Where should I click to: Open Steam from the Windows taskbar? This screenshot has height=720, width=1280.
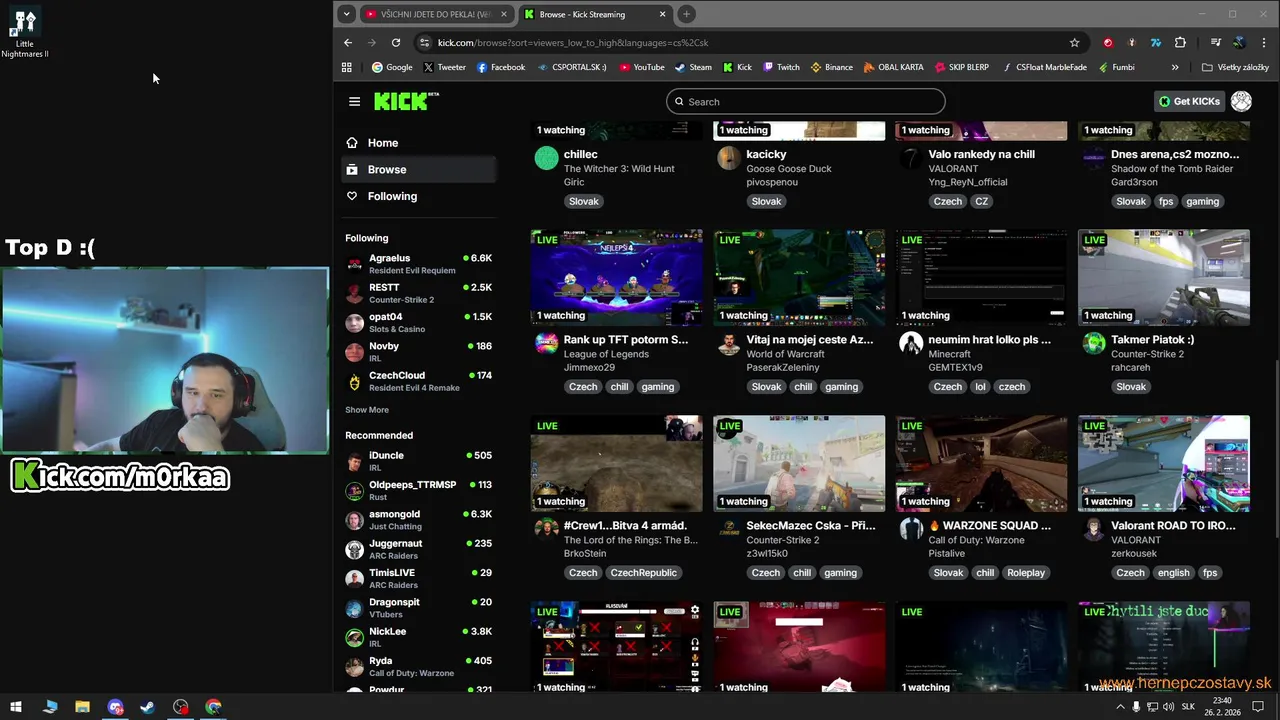(x=147, y=706)
